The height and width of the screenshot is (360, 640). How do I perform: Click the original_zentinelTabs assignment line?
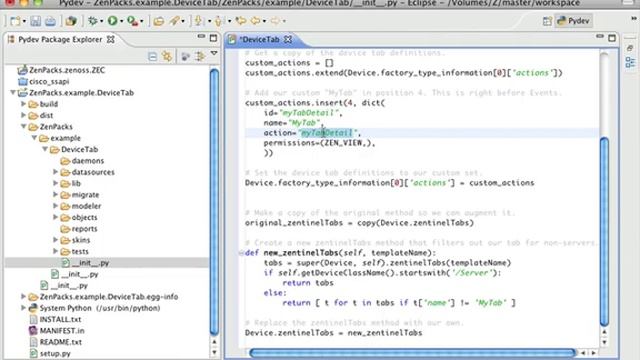point(359,223)
